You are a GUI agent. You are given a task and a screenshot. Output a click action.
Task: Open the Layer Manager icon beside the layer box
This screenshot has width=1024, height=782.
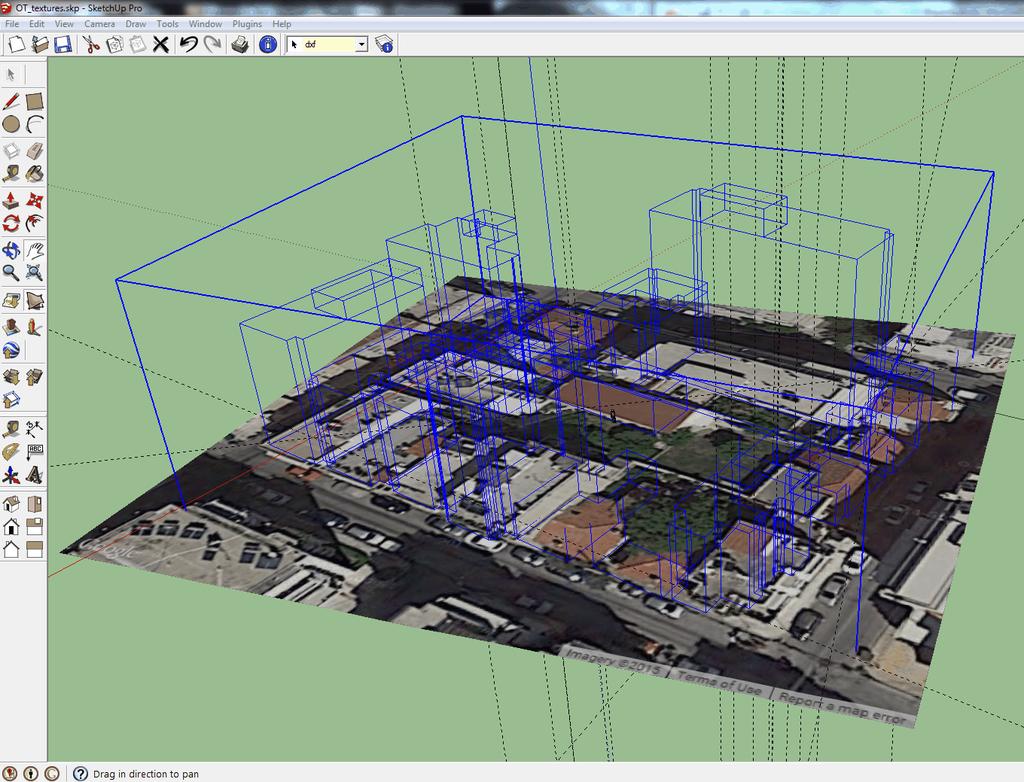(x=384, y=44)
